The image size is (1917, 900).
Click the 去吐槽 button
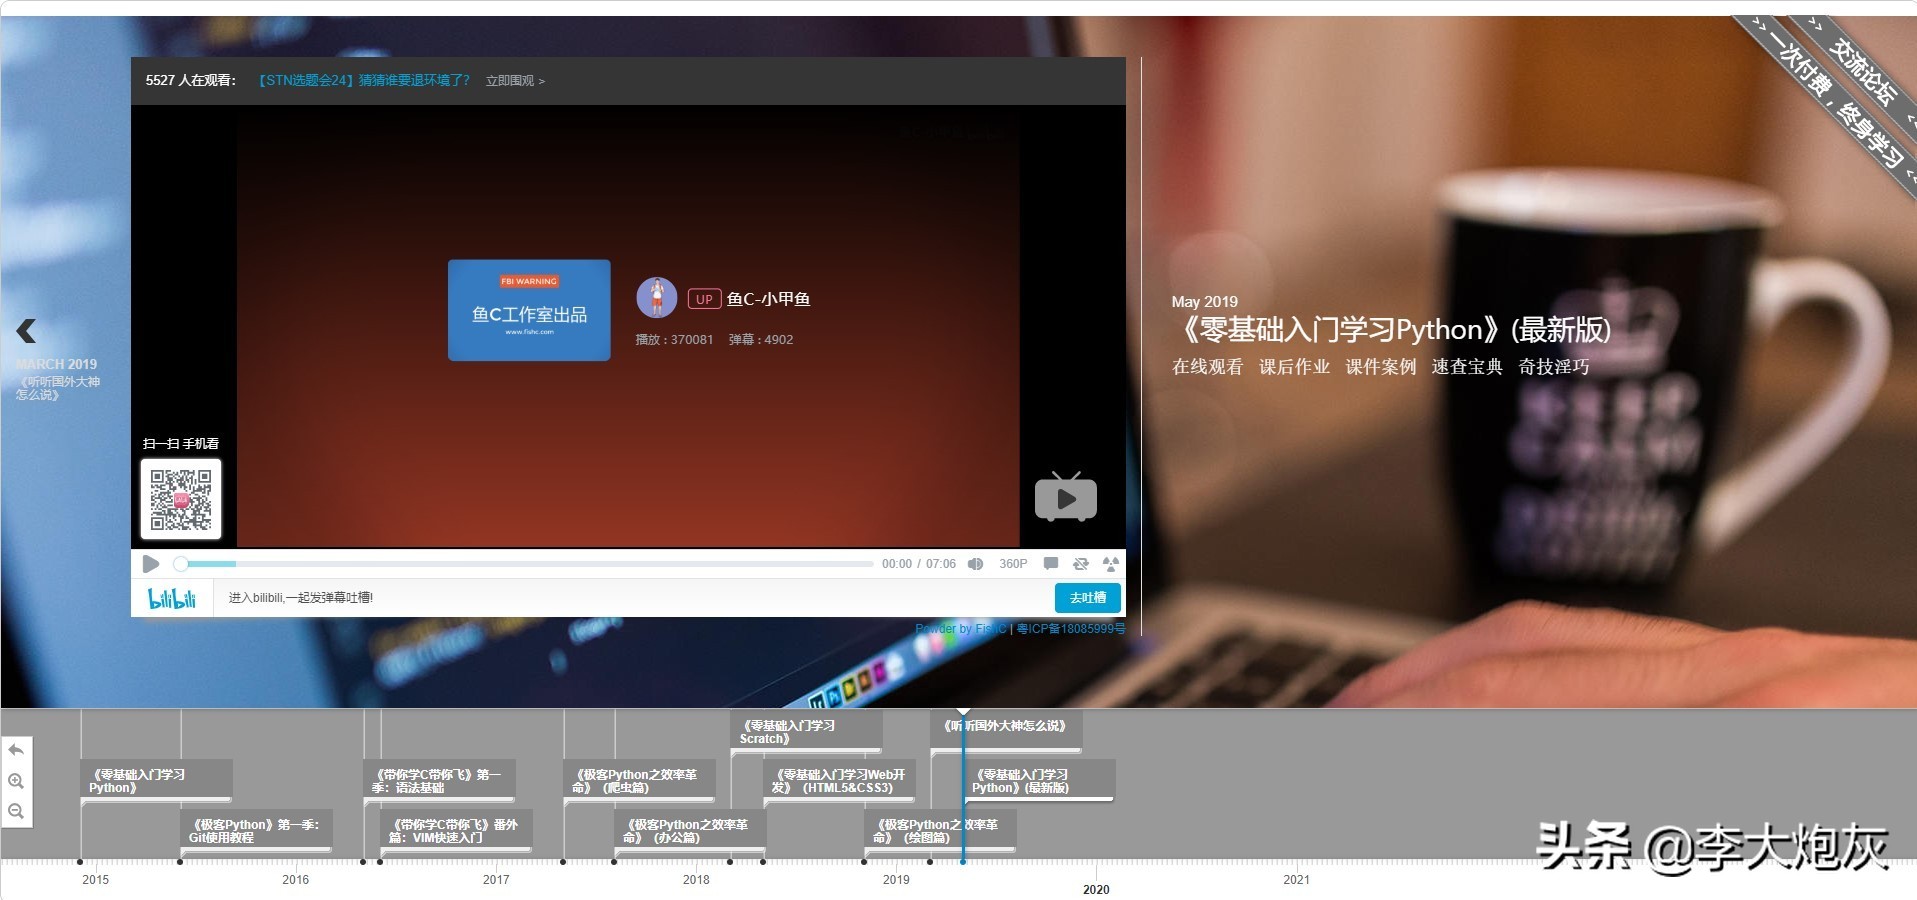[1087, 597]
